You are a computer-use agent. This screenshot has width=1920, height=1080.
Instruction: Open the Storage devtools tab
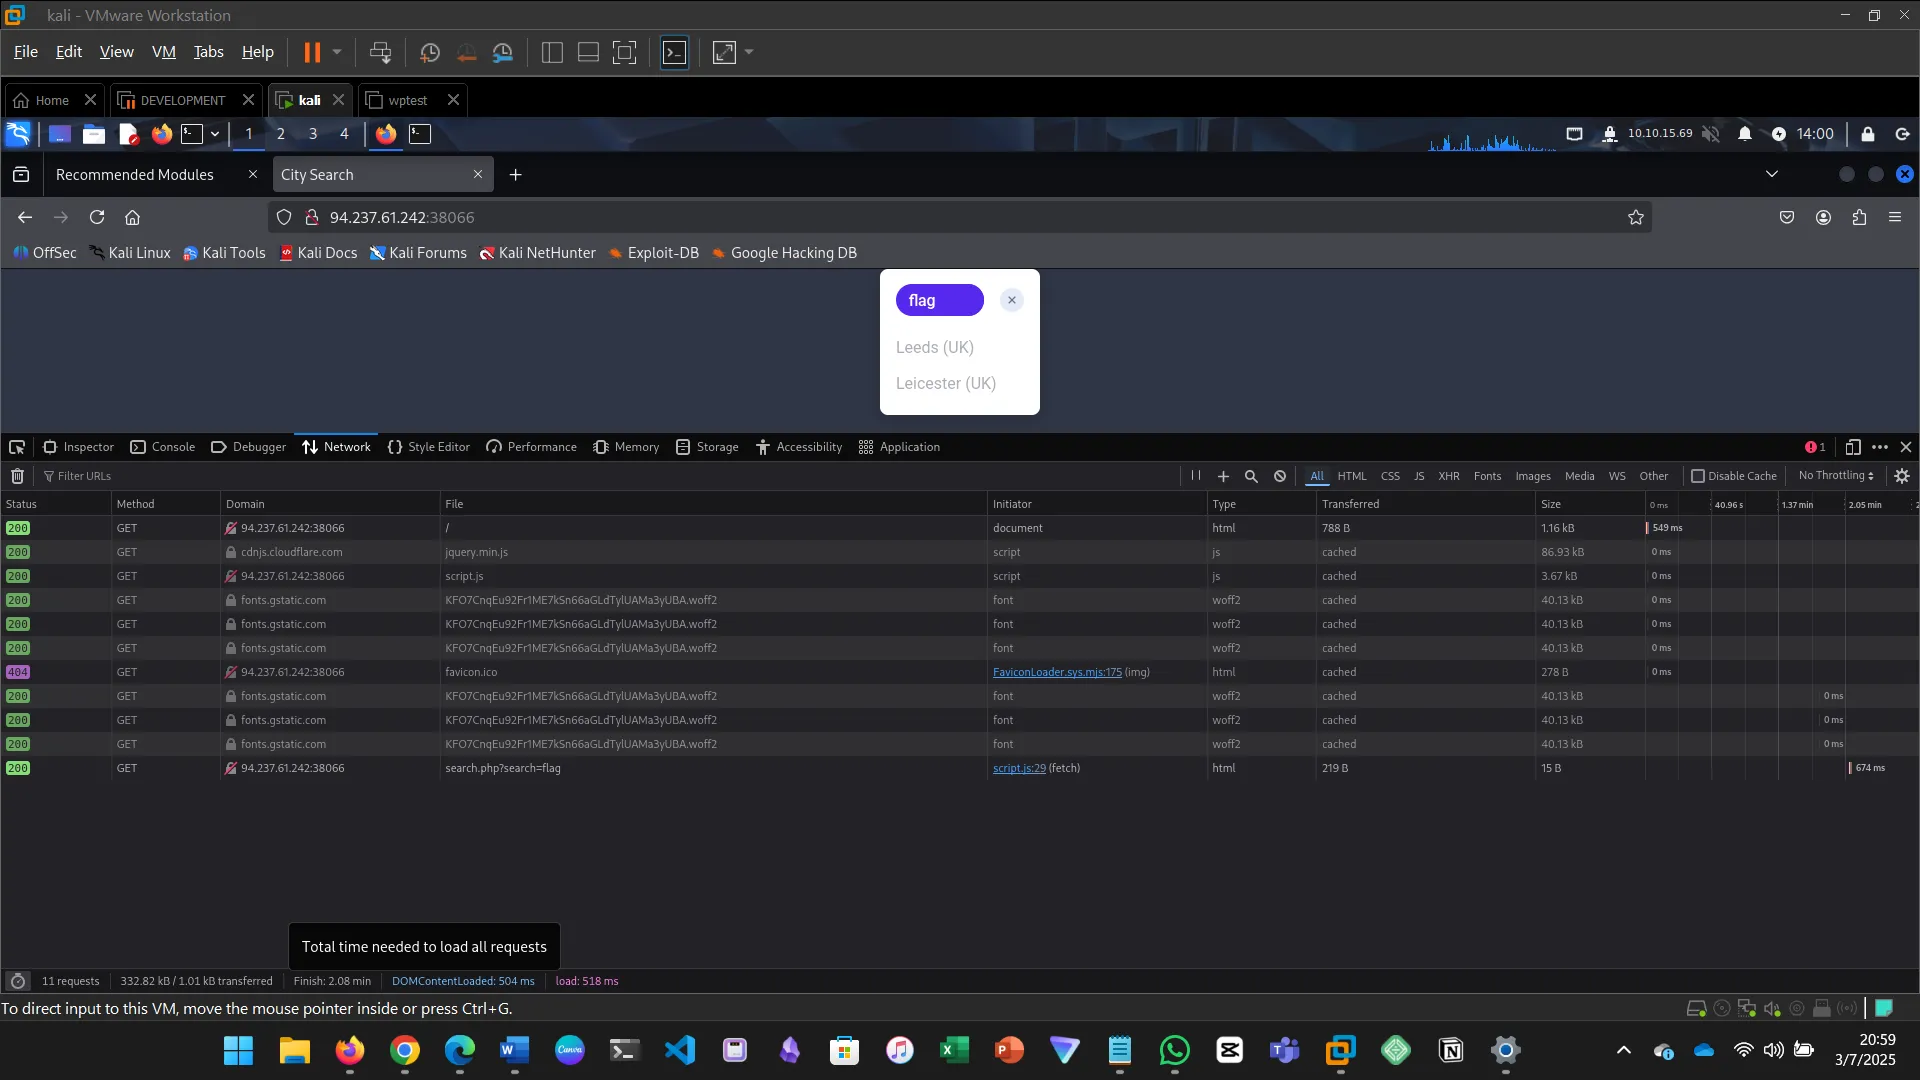(x=707, y=447)
